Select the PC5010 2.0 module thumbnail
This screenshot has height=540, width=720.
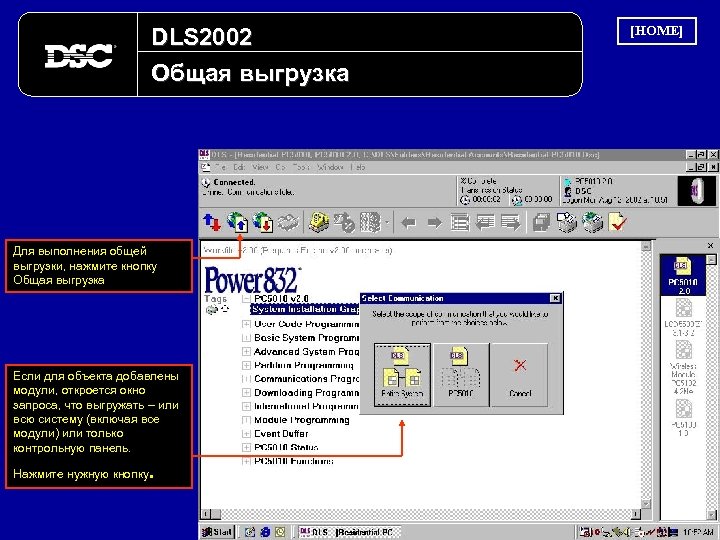point(683,276)
